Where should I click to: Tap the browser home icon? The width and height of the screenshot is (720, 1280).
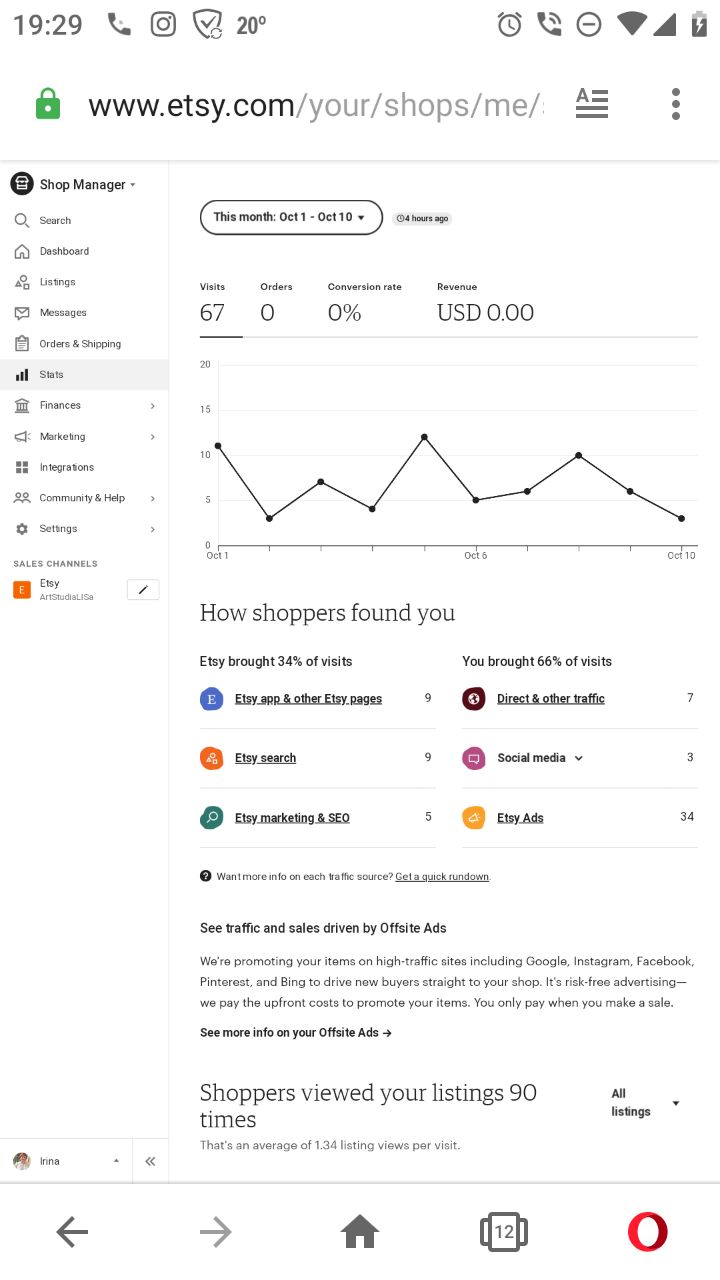point(360,1232)
